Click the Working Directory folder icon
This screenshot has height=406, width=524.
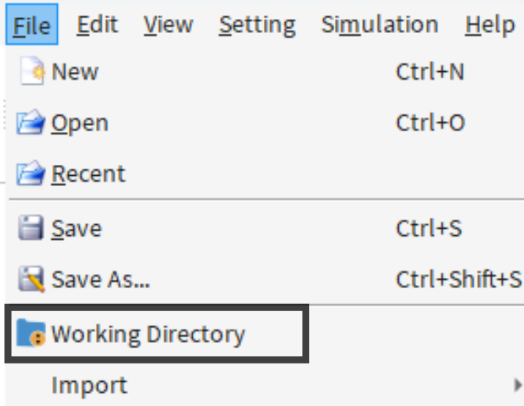(31, 333)
